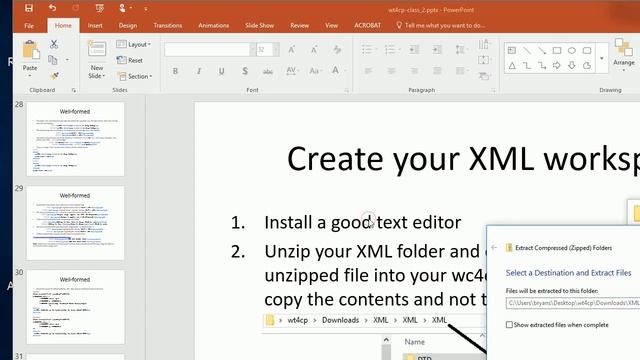Click the Cut scissors icon
Image resolution: width=640 pixels, height=360 pixels.
(54, 44)
